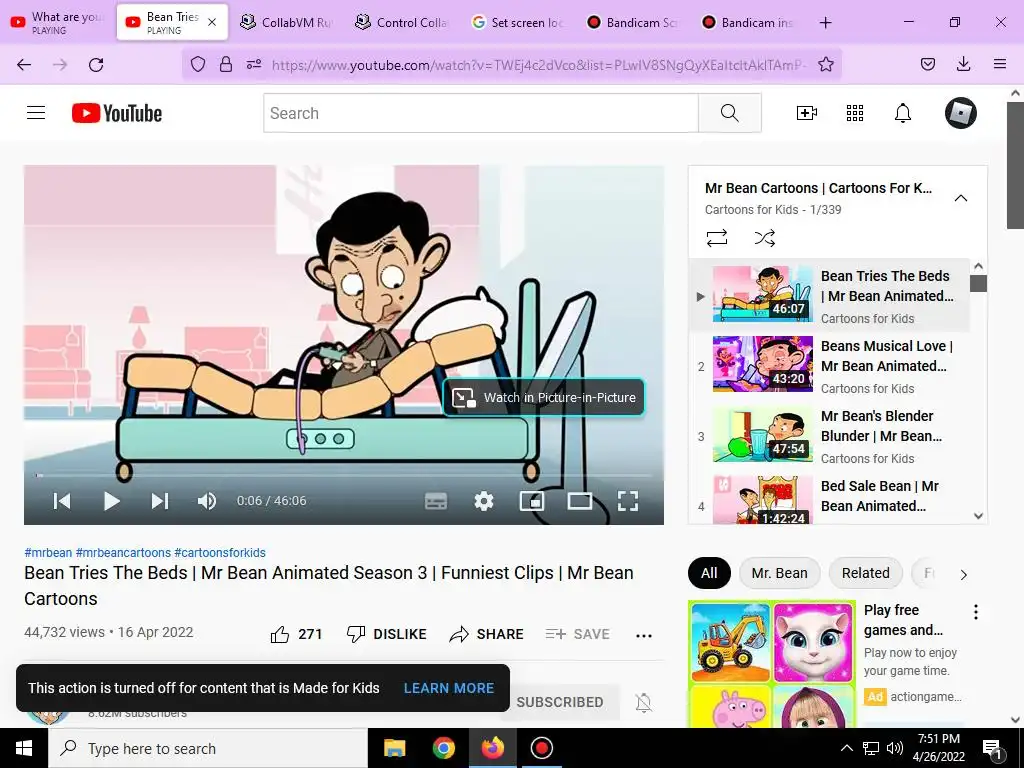Click Watch in Picture-in-Picture button
Viewport: 1024px width, 768px height.
click(x=544, y=397)
